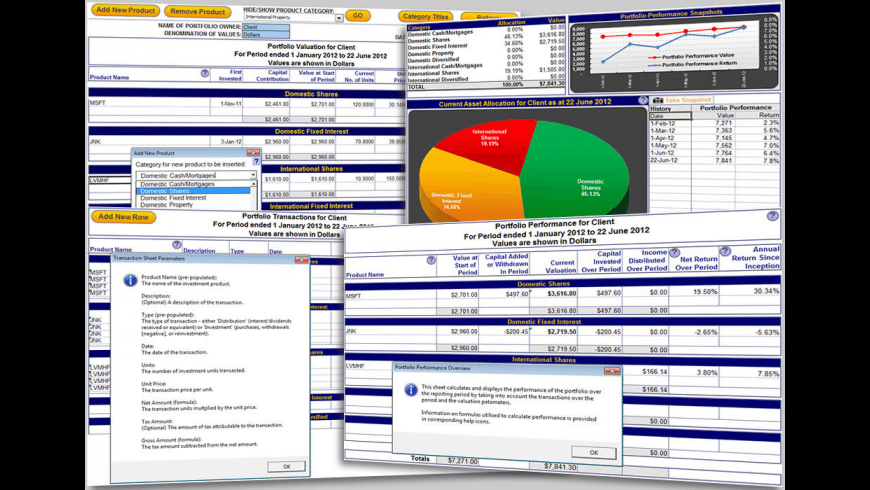
Task: Click $2,461.00 capital contribution for MSFT
Action: click(x=277, y=104)
